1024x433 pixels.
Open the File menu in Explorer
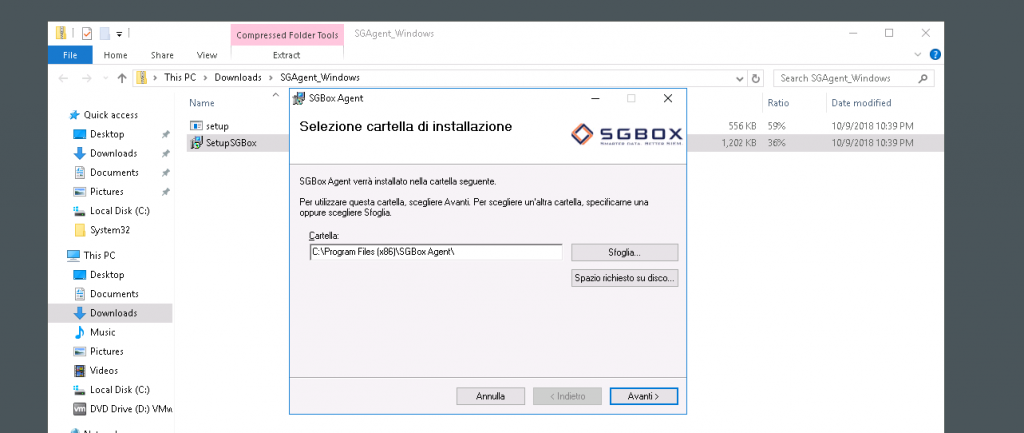70,55
